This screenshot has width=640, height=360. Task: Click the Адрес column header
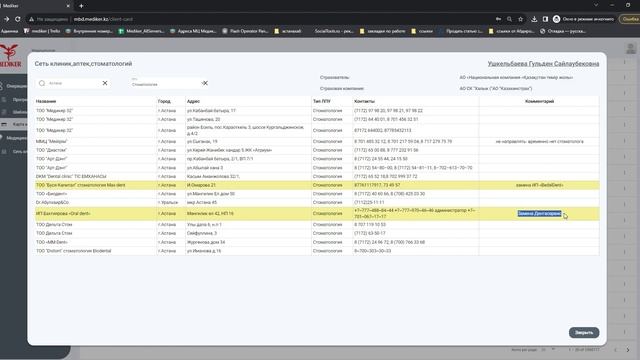[193, 101]
